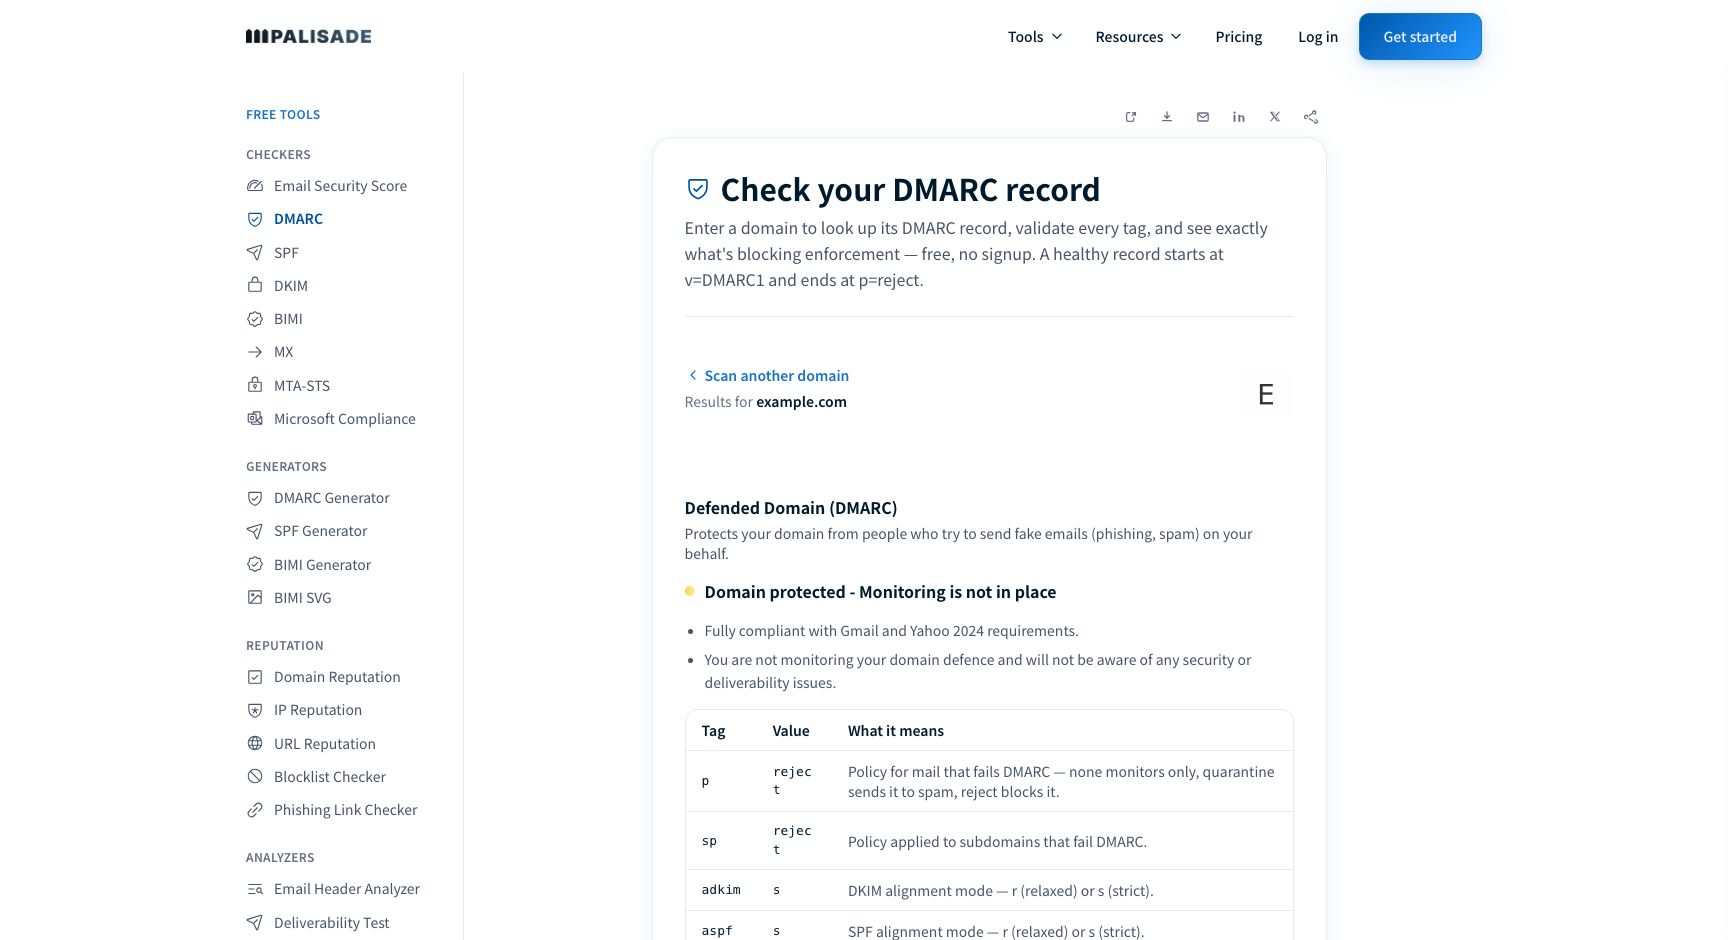Click the MX arrow icon
The width and height of the screenshot is (1728, 940).
point(255,352)
